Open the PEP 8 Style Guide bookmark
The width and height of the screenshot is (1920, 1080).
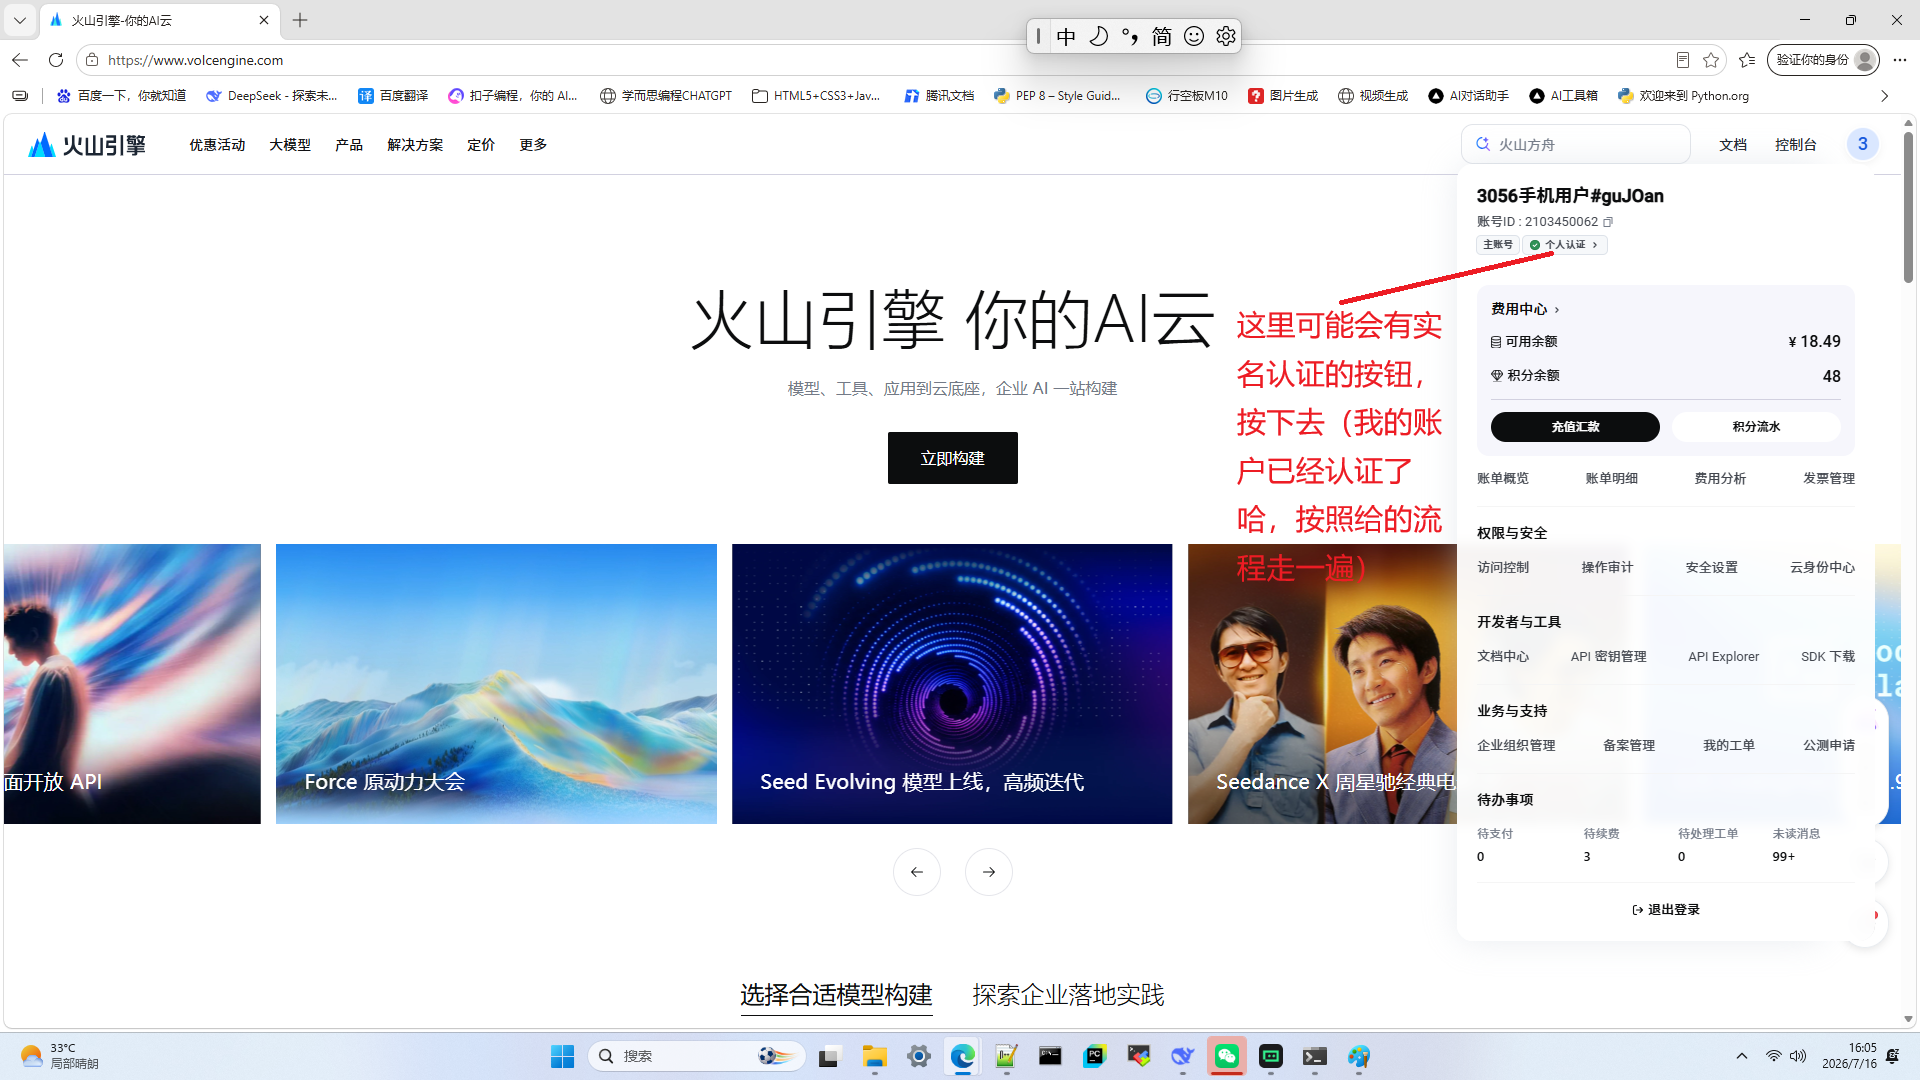coord(1058,96)
